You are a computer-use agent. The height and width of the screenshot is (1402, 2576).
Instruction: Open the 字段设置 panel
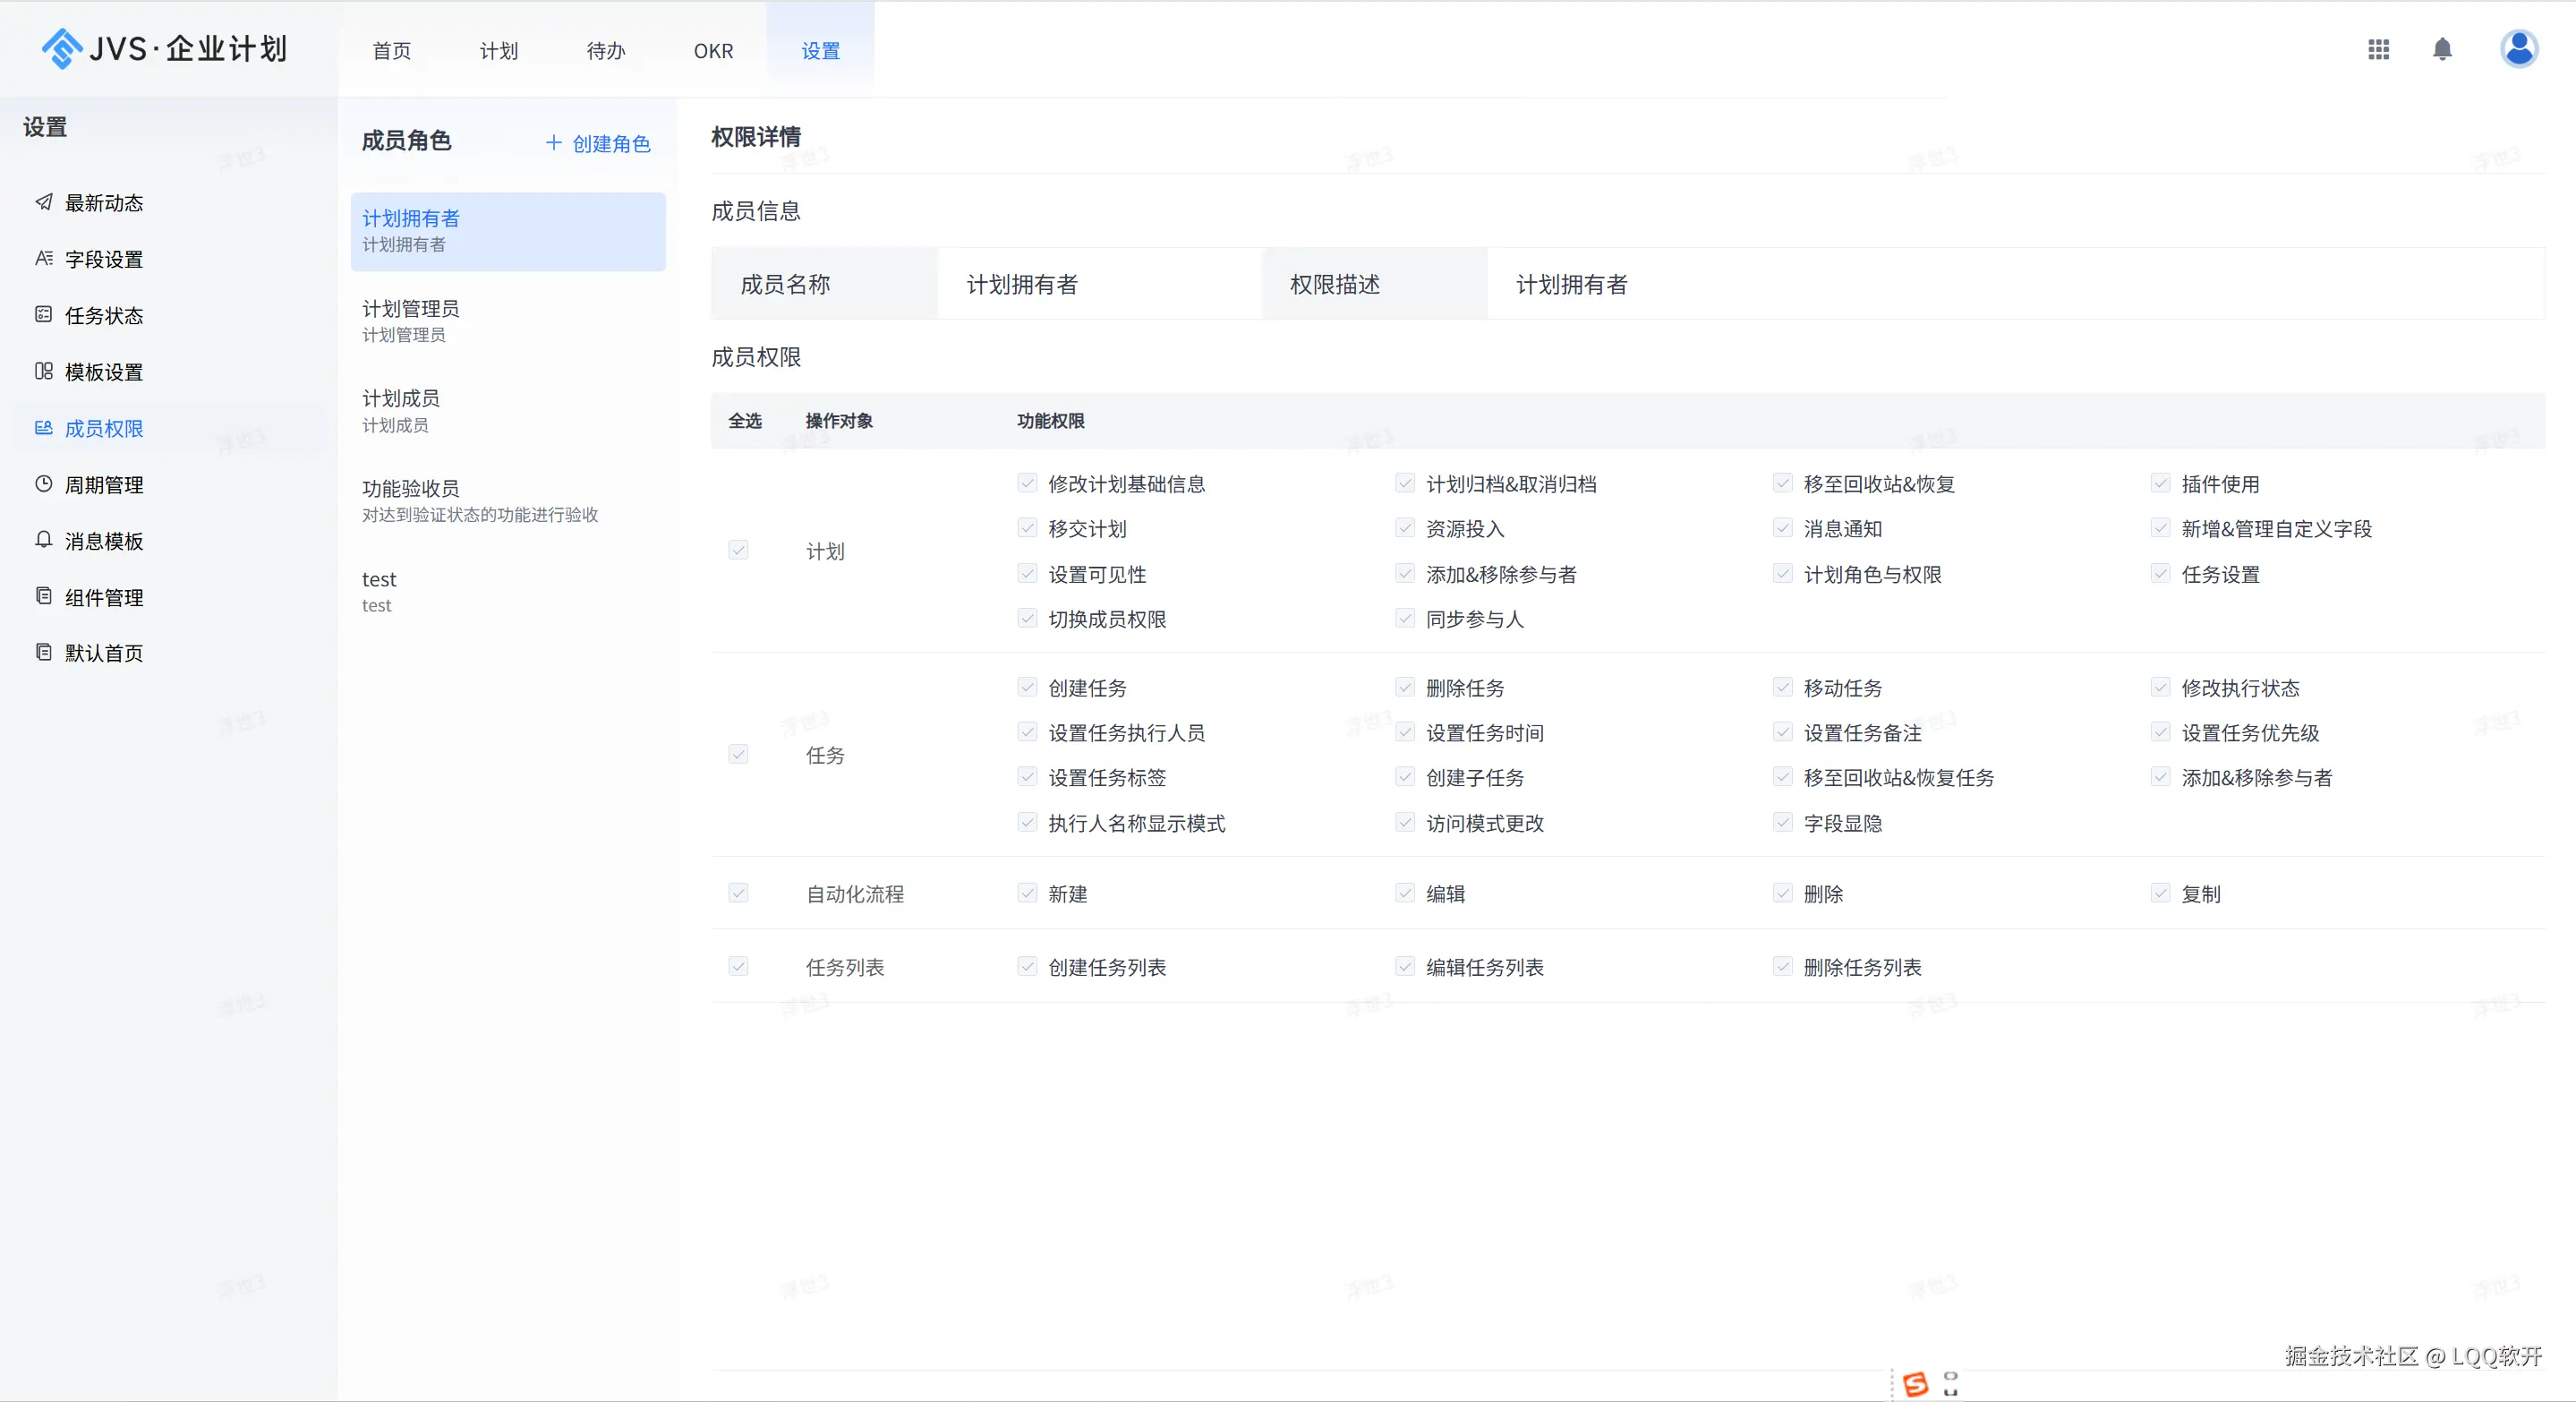coord(106,259)
